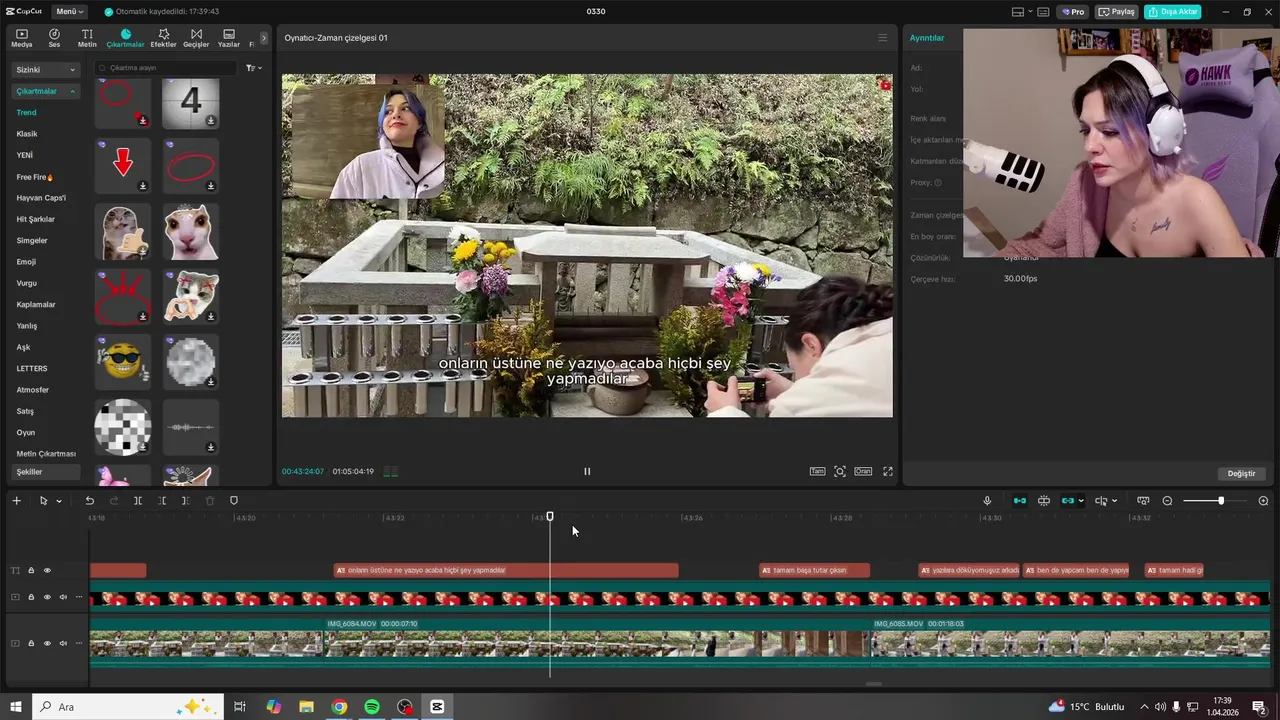Pick the countdown number 4 sticker
The width and height of the screenshot is (1280, 720).
pyautogui.click(x=190, y=103)
